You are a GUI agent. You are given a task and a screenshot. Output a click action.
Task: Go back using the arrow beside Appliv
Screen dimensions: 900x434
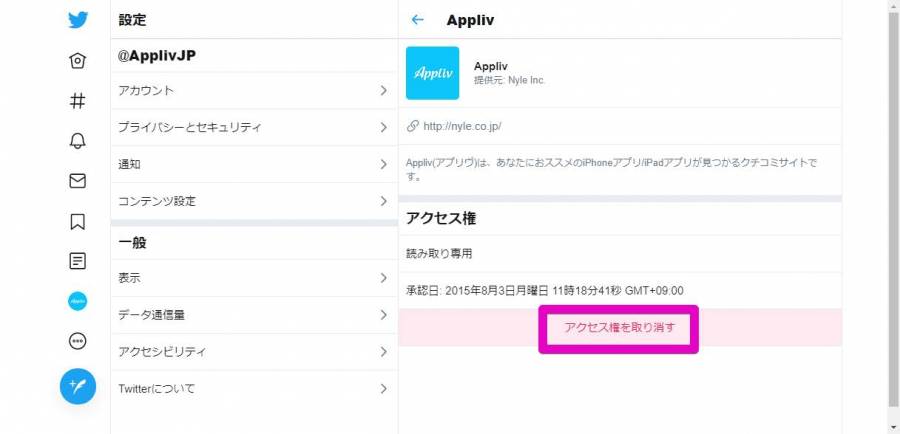point(417,20)
